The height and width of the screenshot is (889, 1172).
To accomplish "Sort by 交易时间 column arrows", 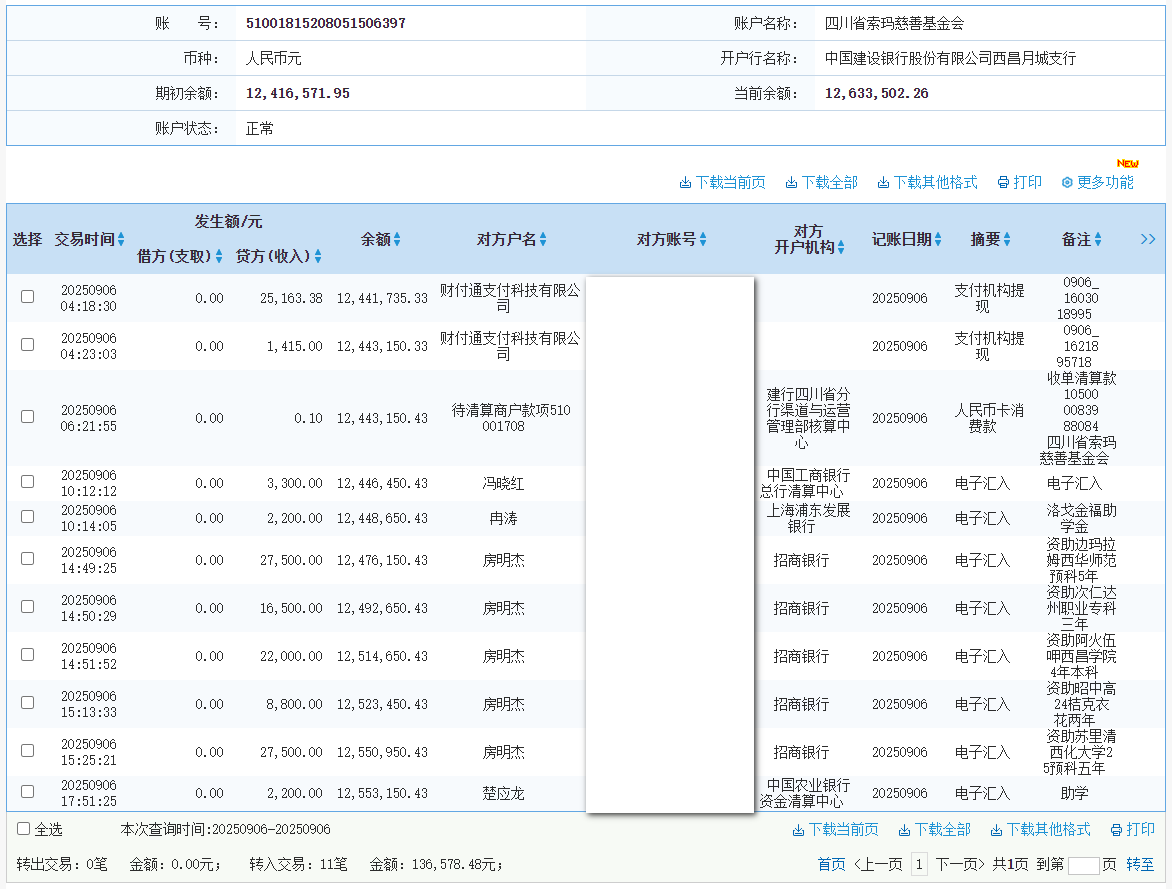I will point(121,240).
